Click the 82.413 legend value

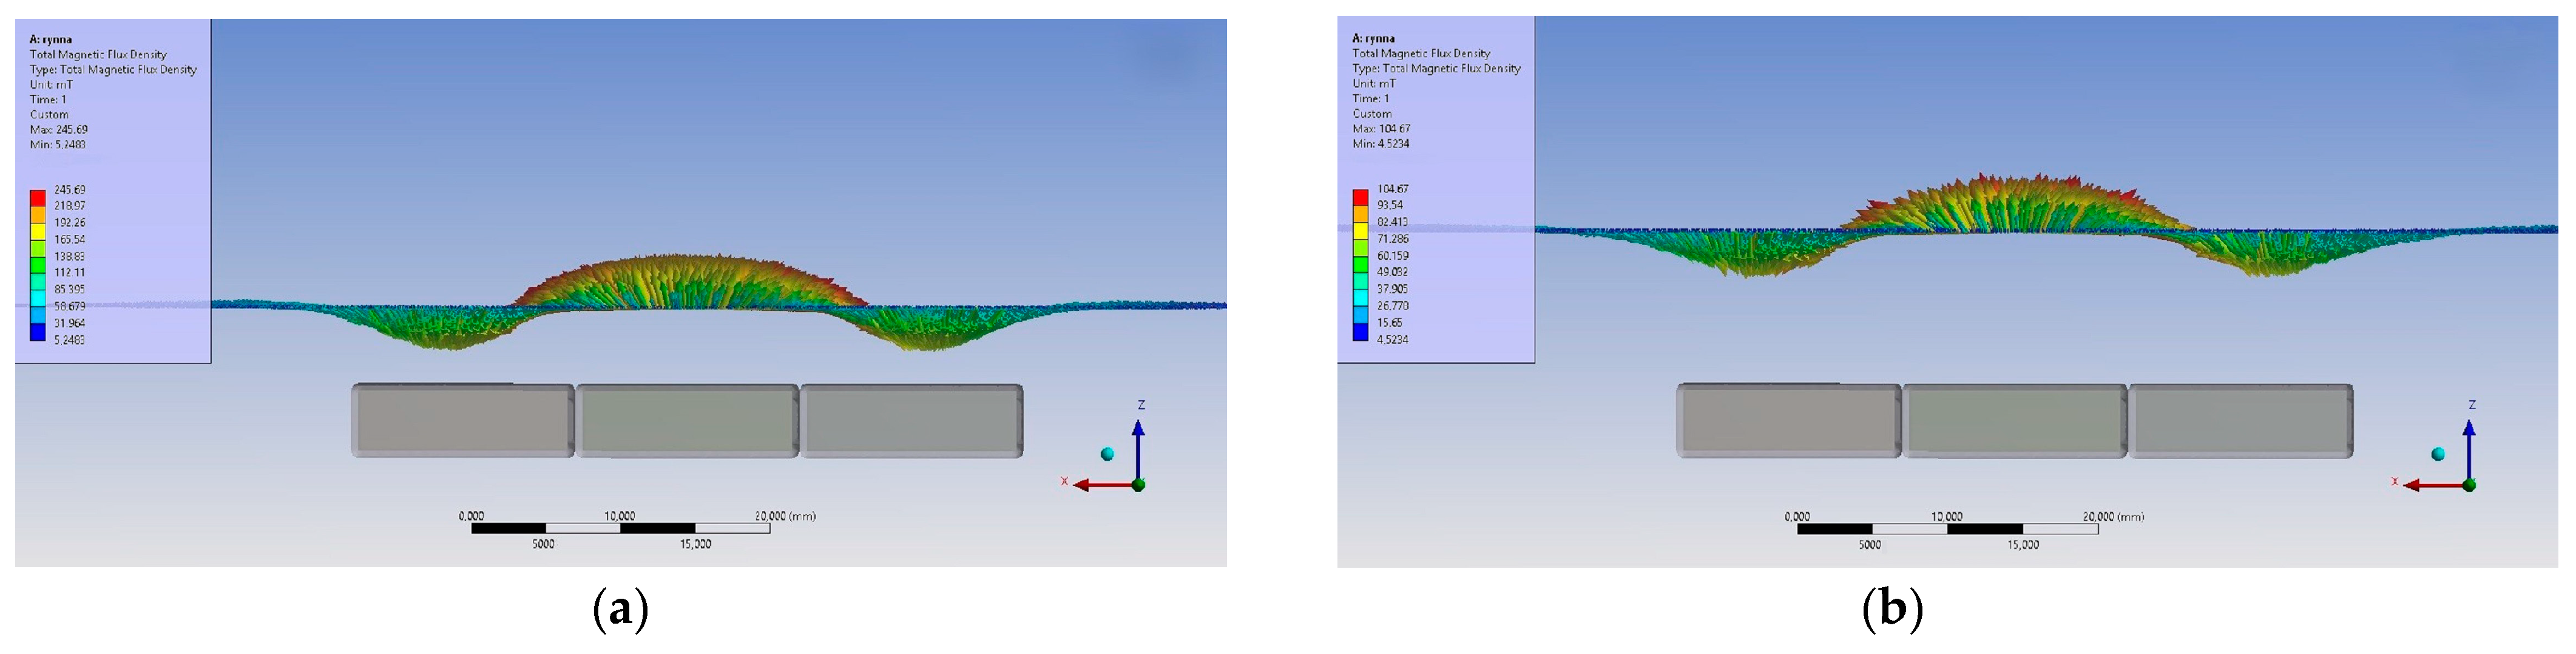point(1392,222)
